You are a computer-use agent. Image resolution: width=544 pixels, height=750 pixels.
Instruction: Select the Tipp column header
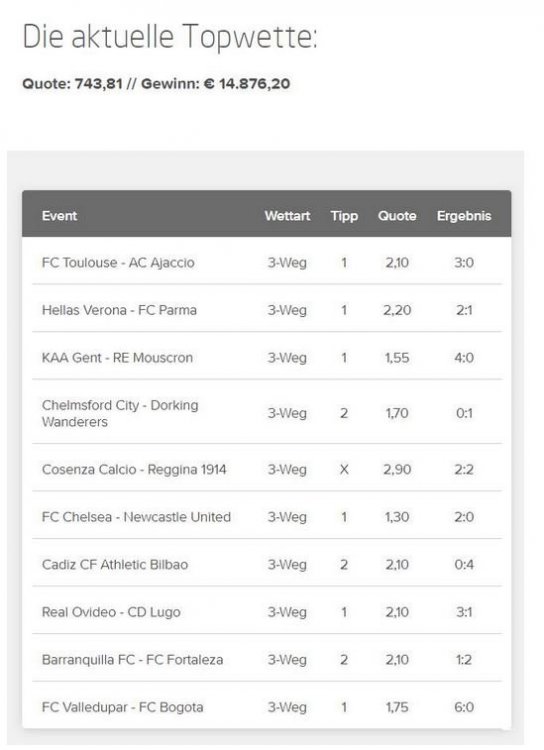[x=344, y=216]
